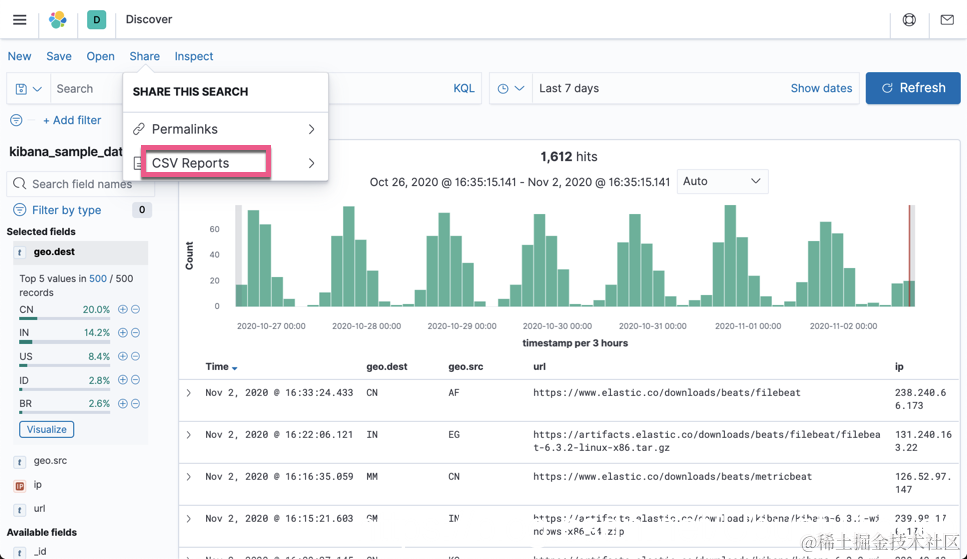Image resolution: width=967 pixels, height=559 pixels.
Task: Click the Refresh button
Action: click(913, 88)
